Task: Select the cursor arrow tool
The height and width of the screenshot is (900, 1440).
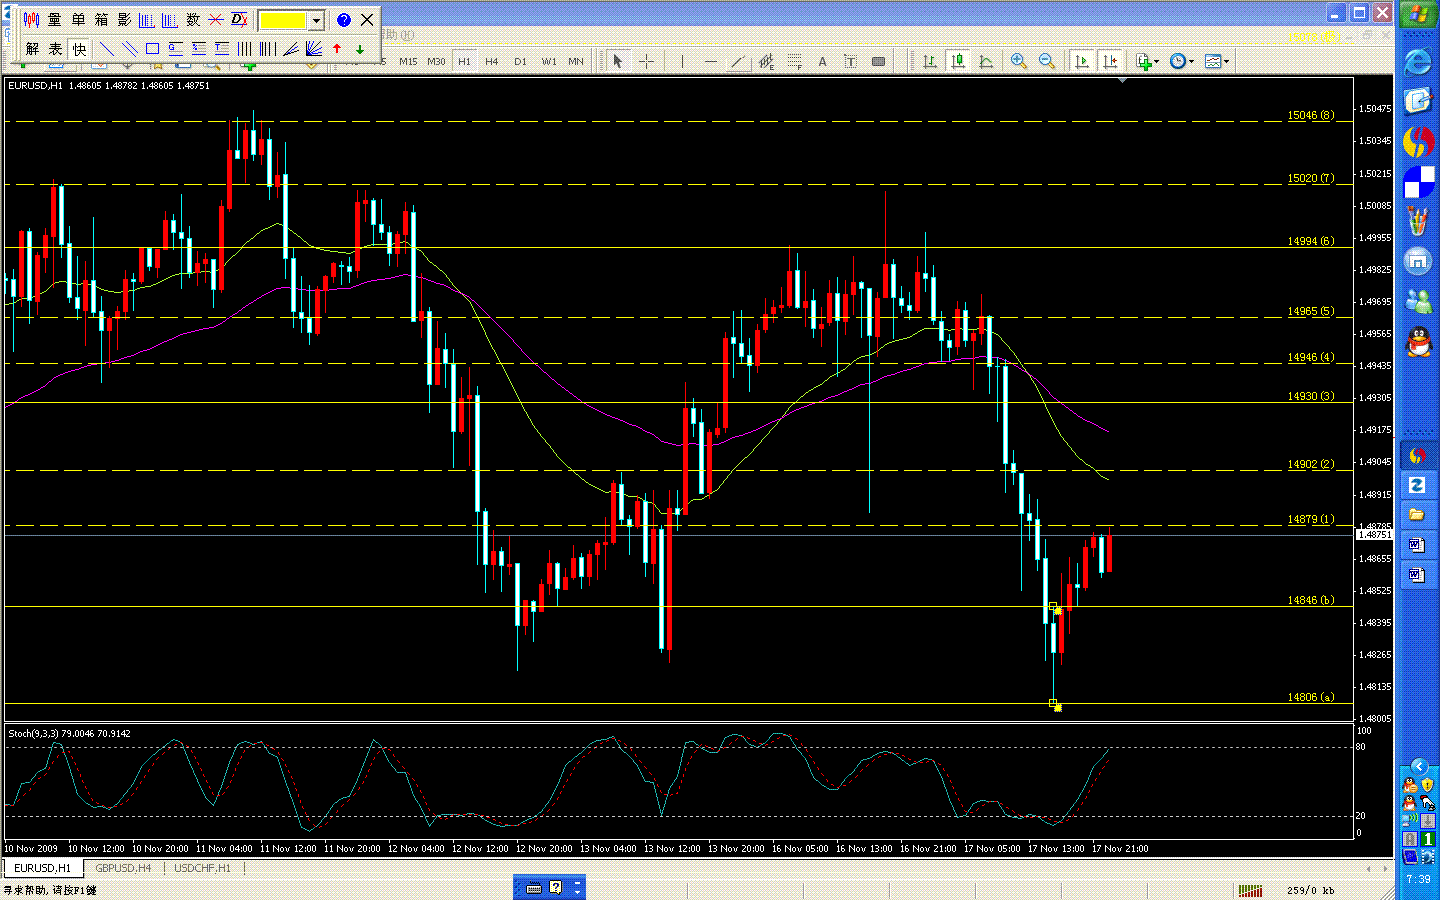Action: point(618,61)
